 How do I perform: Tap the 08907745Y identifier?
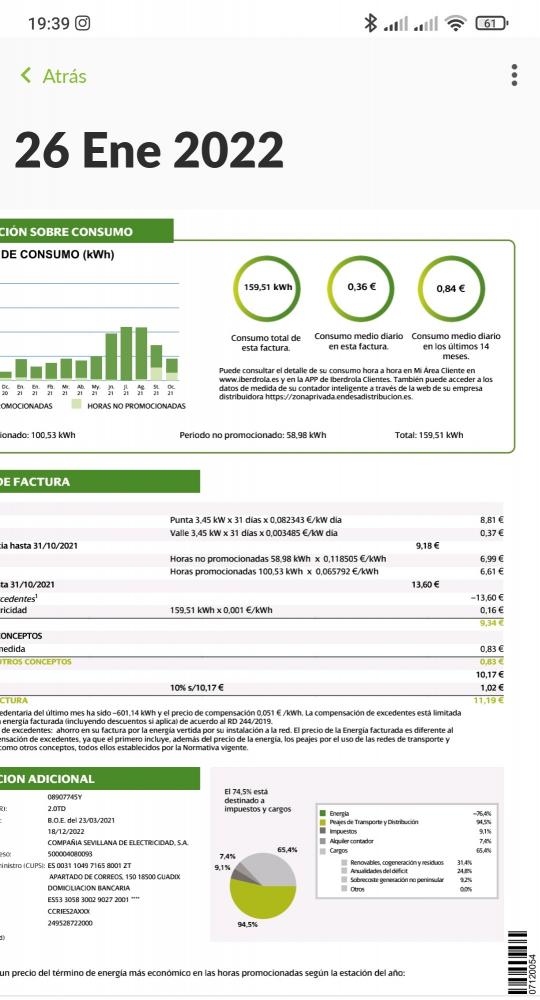65,797
